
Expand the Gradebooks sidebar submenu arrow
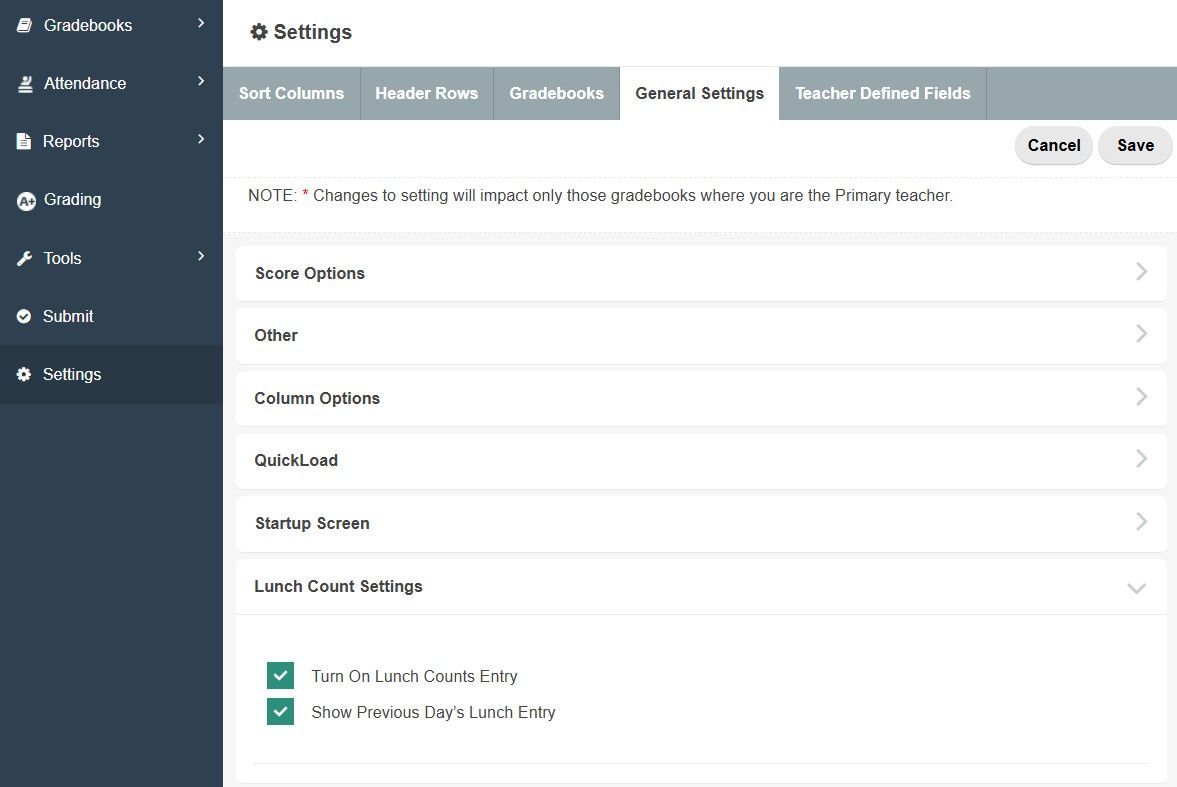[200, 23]
